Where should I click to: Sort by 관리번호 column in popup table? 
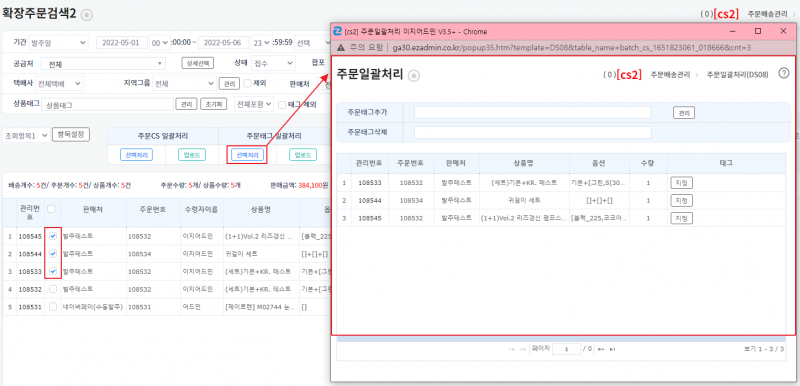click(x=369, y=163)
